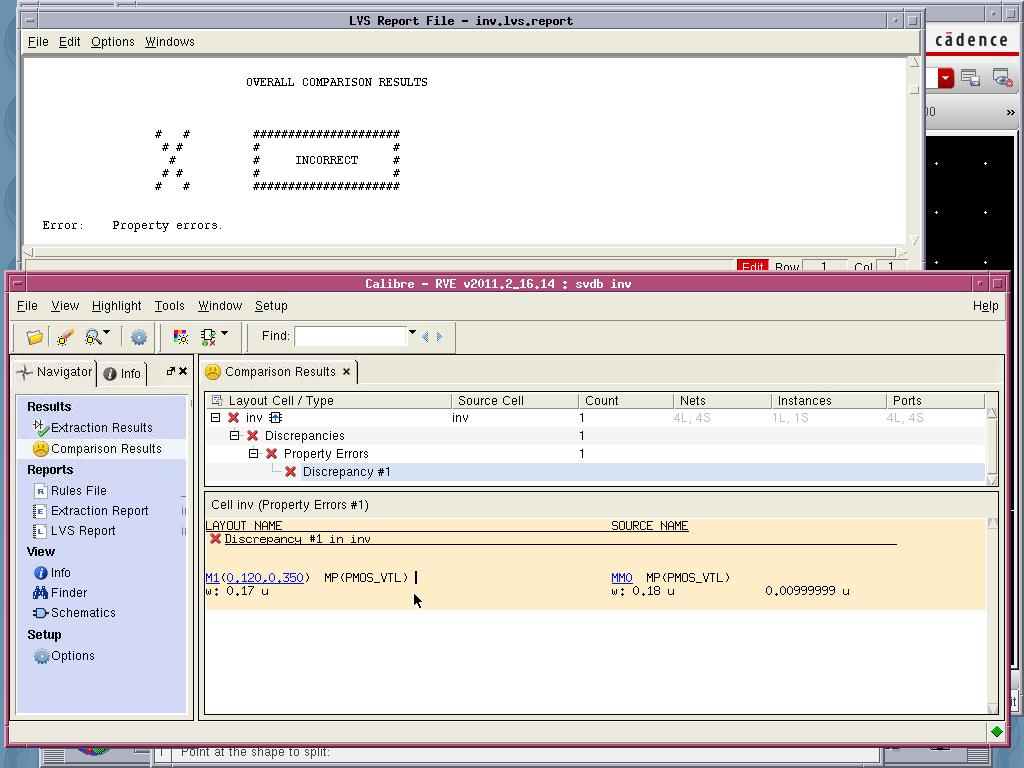Select the Discrepancy #1 row
1024x768 pixels.
click(x=594, y=472)
